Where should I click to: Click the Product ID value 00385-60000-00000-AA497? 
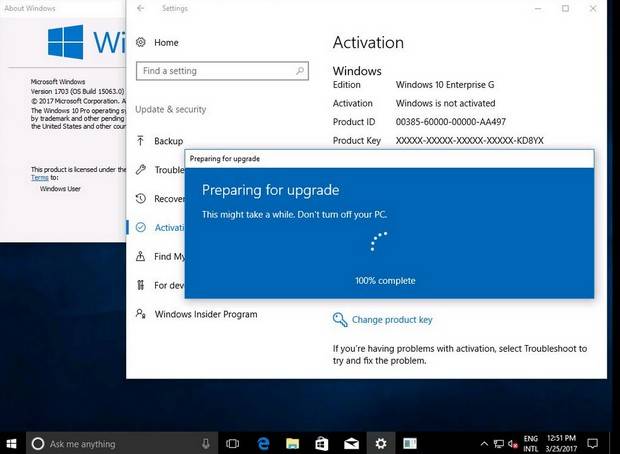451,122
